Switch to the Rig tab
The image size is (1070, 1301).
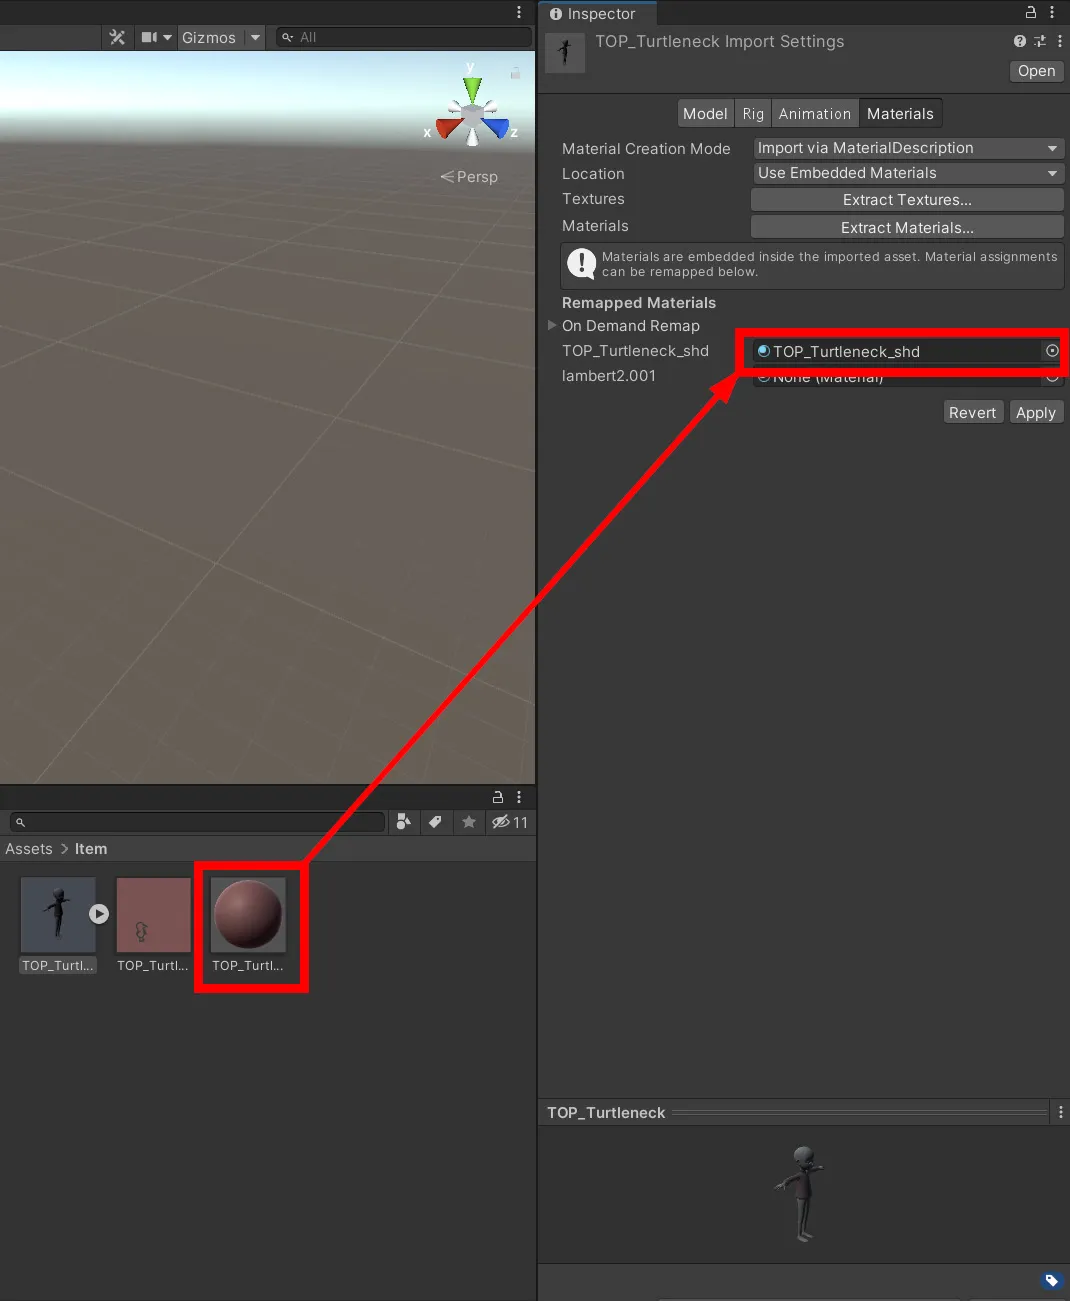(x=752, y=113)
